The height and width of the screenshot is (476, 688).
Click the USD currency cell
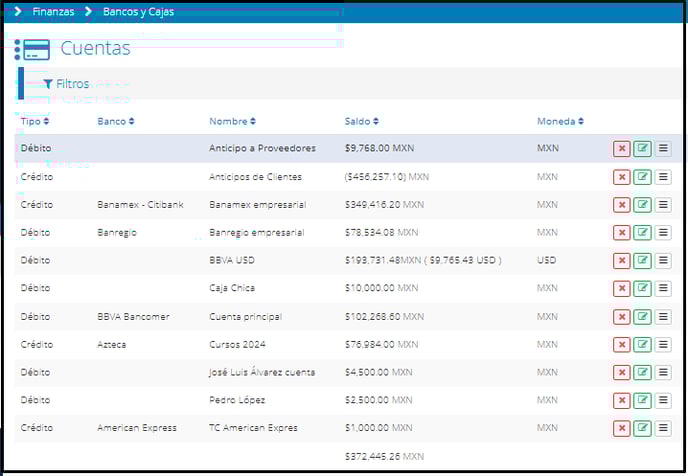tap(546, 260)
